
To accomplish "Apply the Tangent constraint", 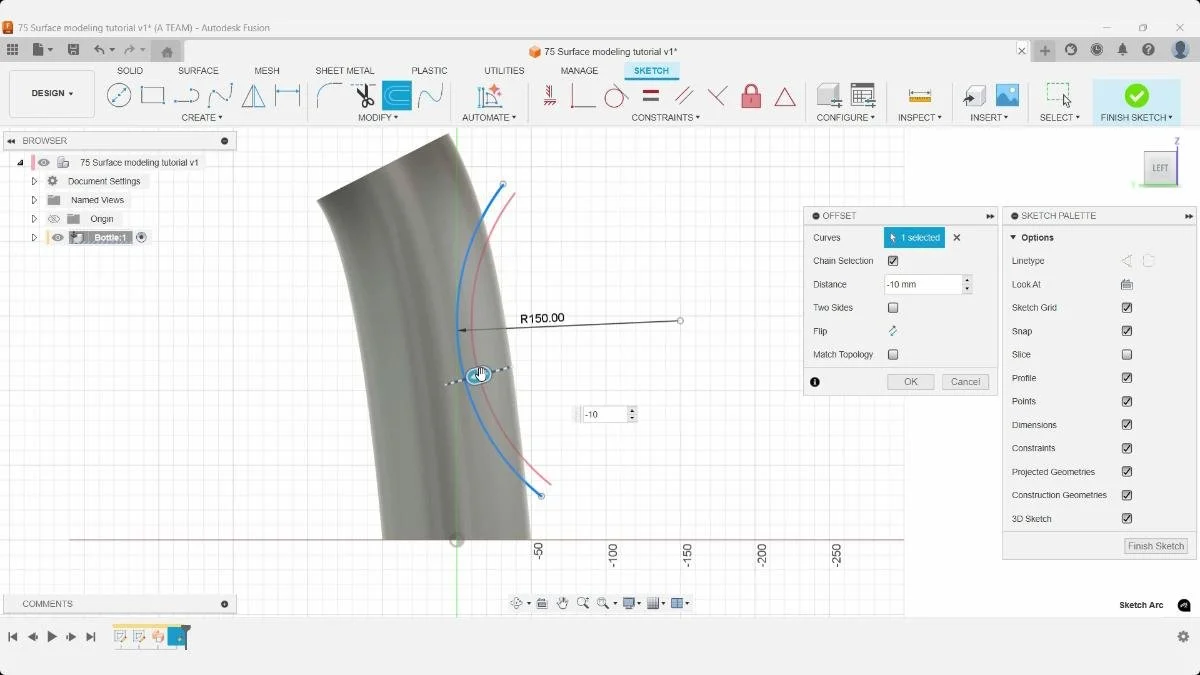I will (616, 96).
